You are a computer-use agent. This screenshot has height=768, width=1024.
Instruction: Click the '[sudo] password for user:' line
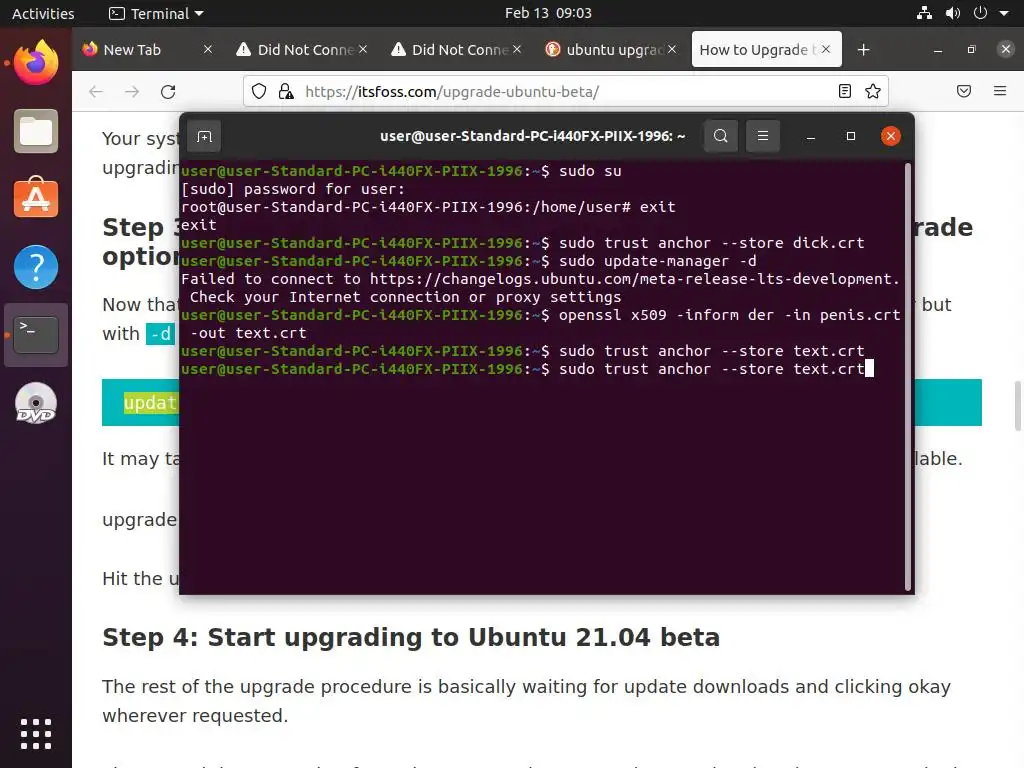click(293, 189)
